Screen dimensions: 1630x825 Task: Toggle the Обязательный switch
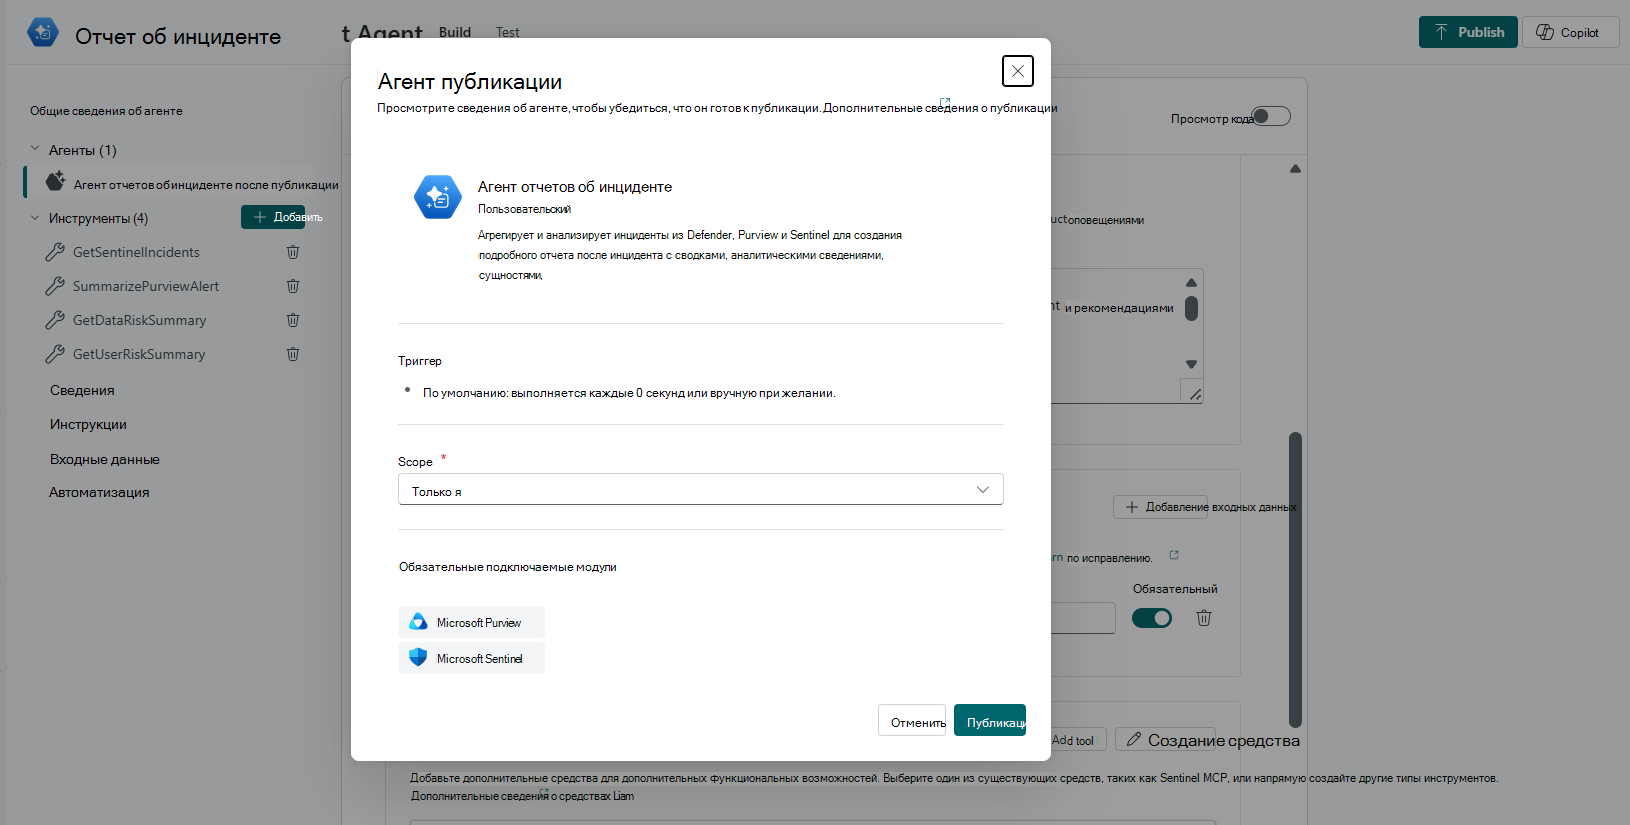click(1152, 618)
